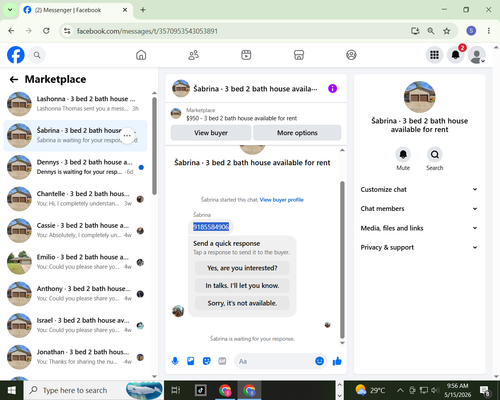Open the View buyer profile link
Screen dimensions: 500x400
coord(282,200)
